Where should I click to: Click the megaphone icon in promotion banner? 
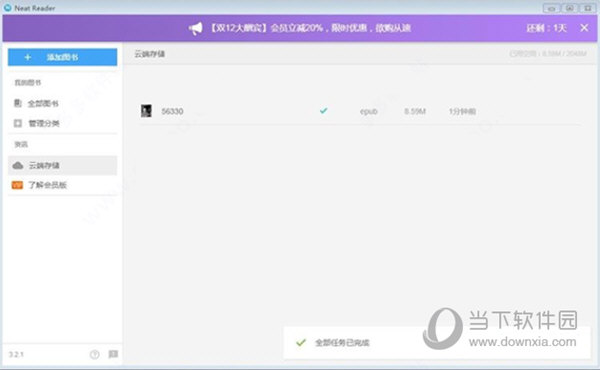[196, 28]
